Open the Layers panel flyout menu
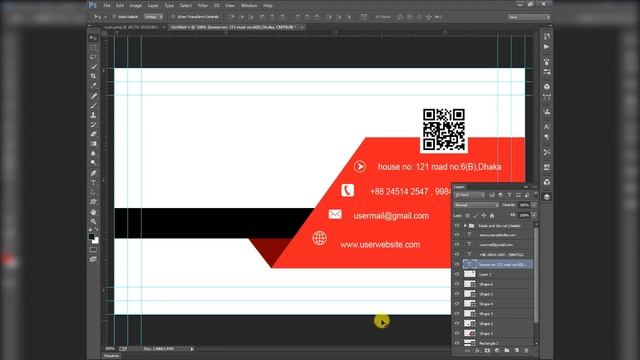The height and width of the screenshot is (360, 640). pos(534,187)
